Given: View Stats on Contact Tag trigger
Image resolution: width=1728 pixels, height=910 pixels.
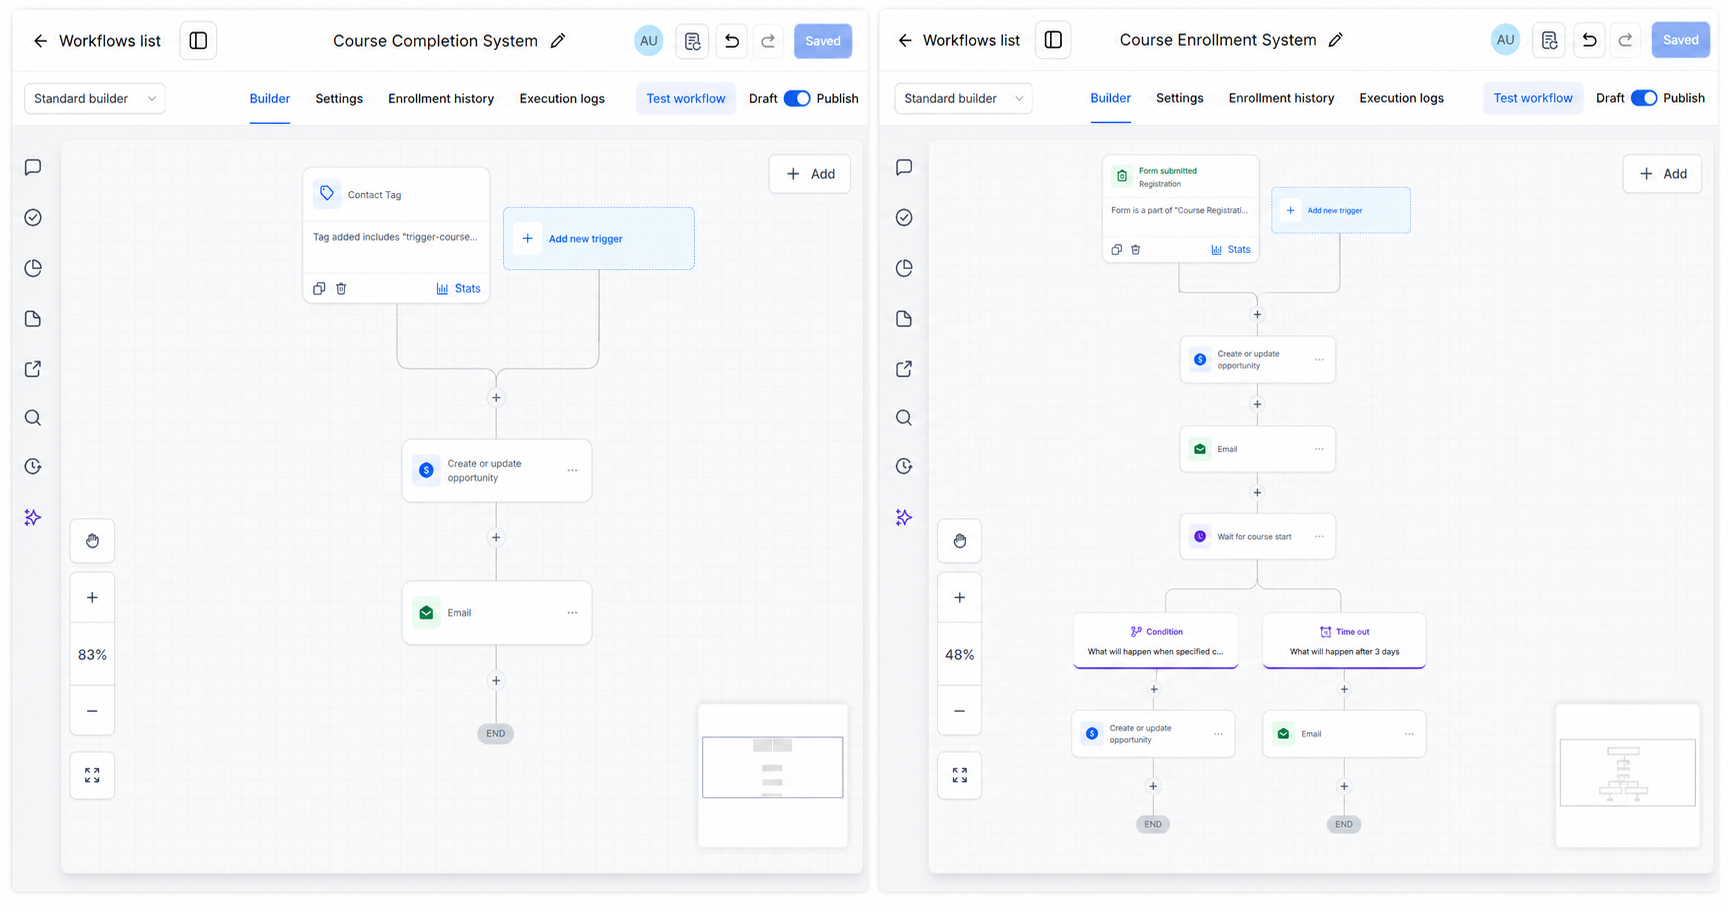Looking at the screenshot, I should 458,288.
